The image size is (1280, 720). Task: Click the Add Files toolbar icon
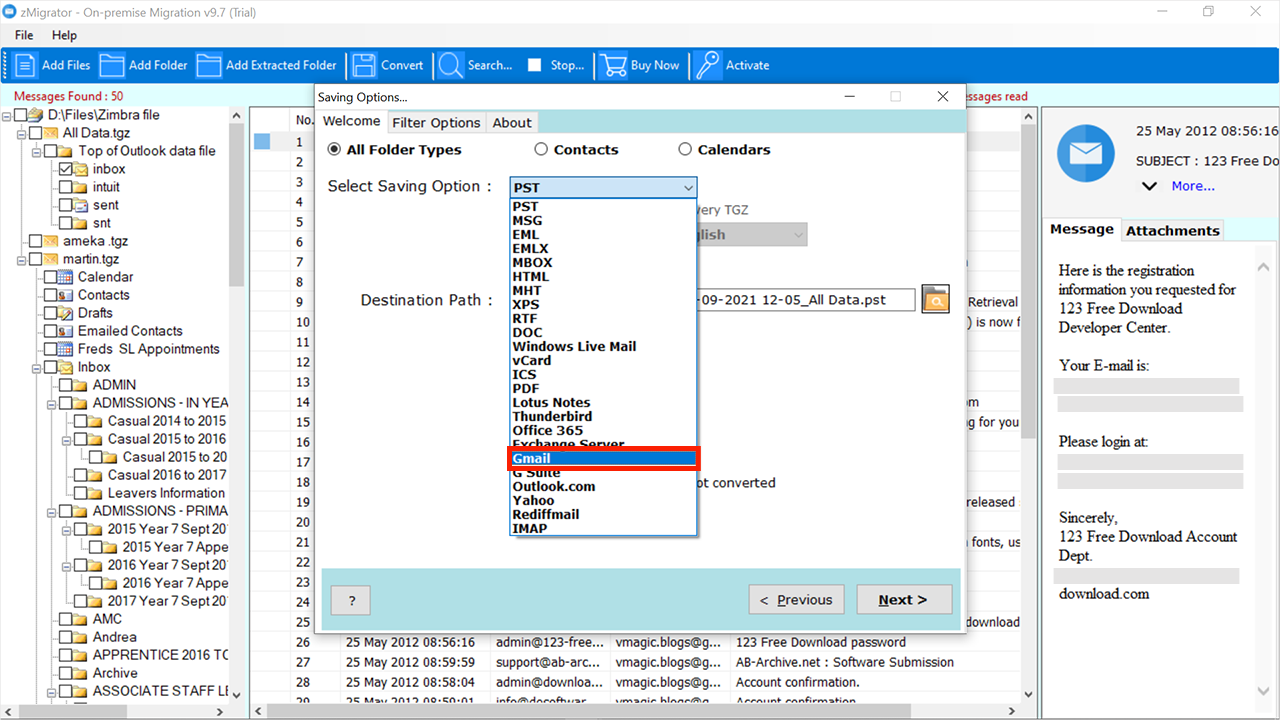(x=25, y=65)
